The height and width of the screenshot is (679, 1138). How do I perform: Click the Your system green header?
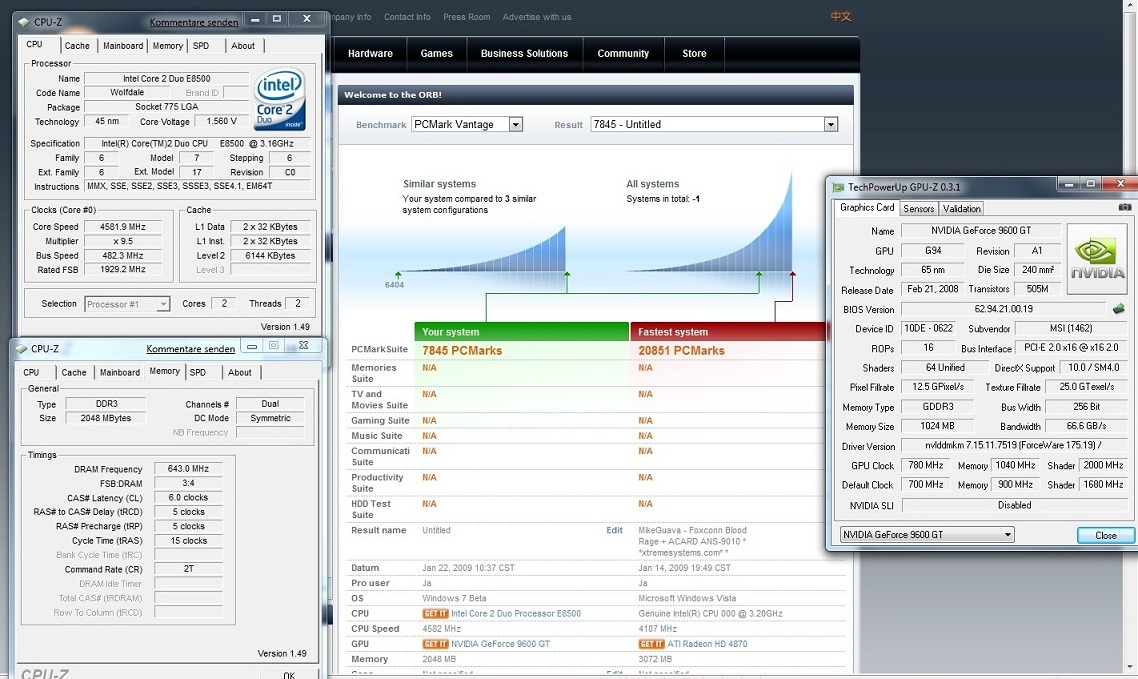click(x=521, y=332)
